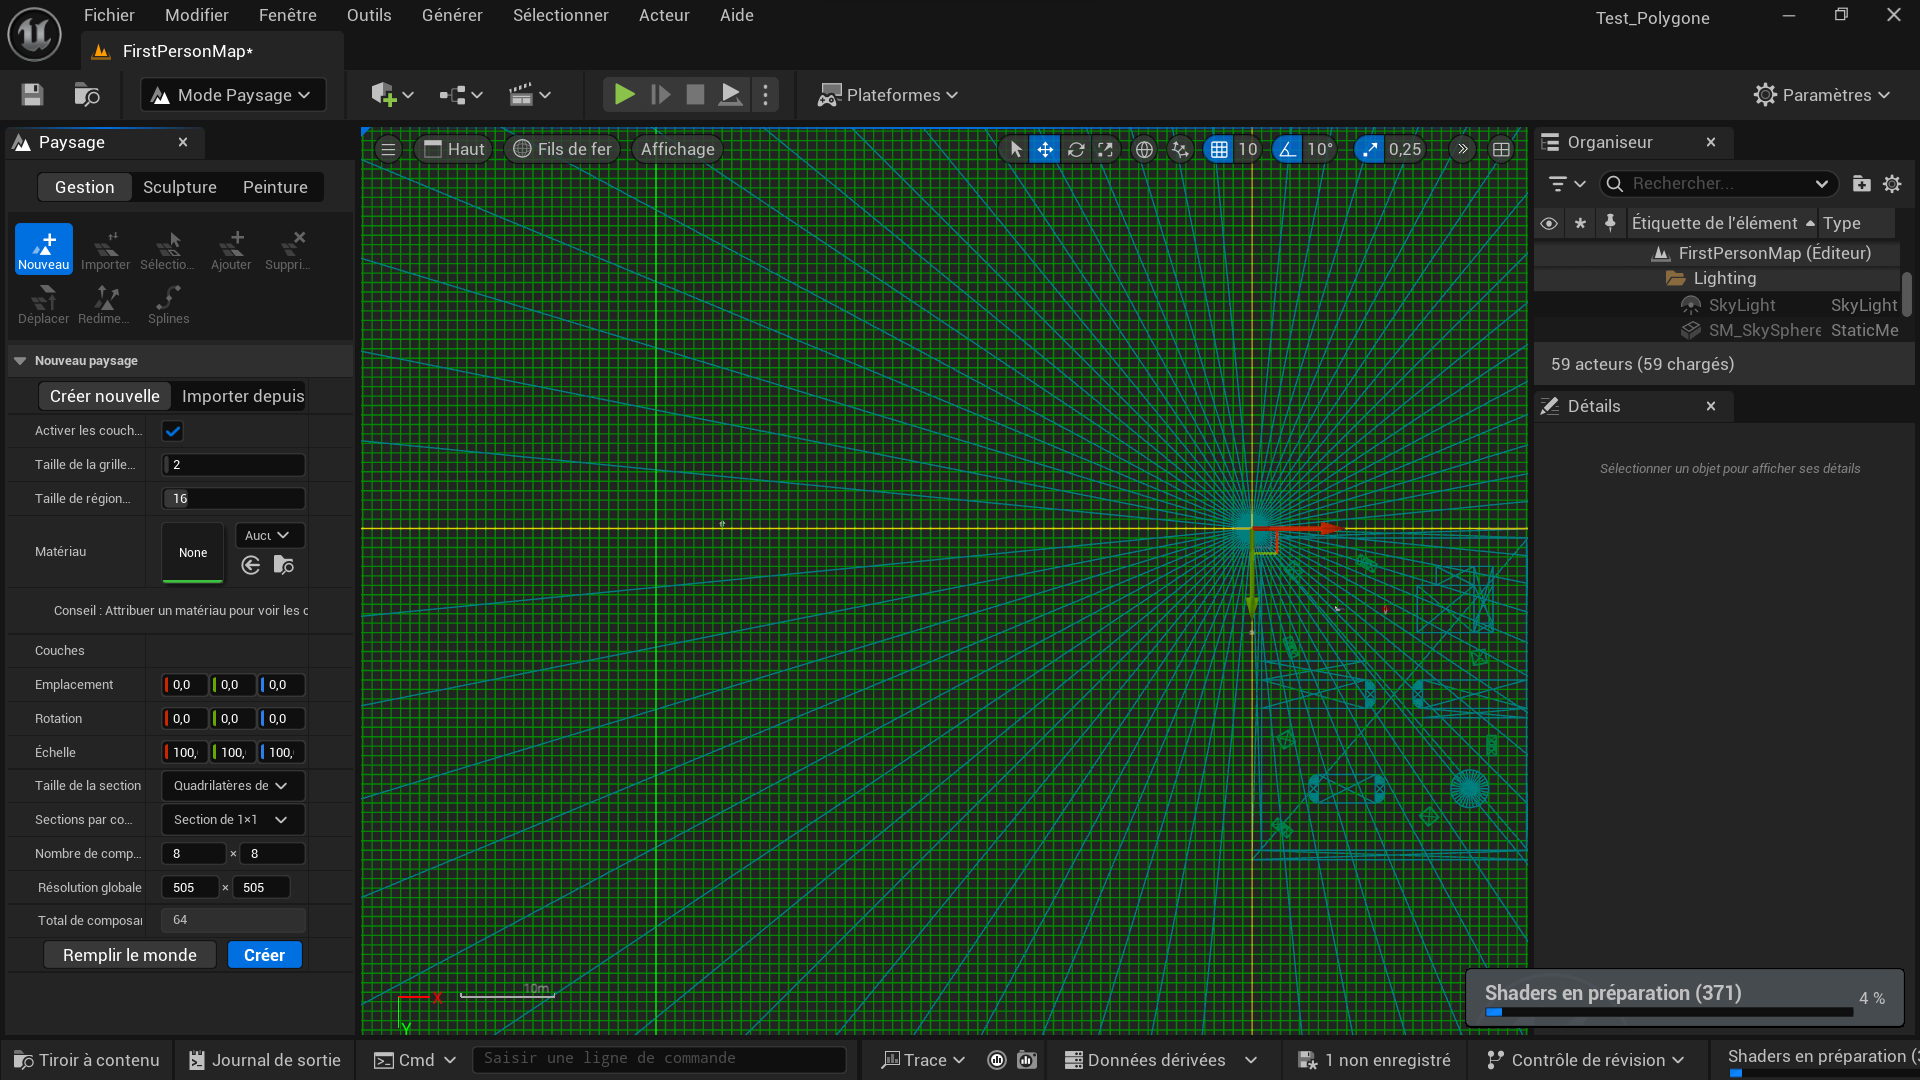The width and height of the screenshot is (1920, 1080).
Task: Select the Nouveau landscape tool
Action: point(44,248)
